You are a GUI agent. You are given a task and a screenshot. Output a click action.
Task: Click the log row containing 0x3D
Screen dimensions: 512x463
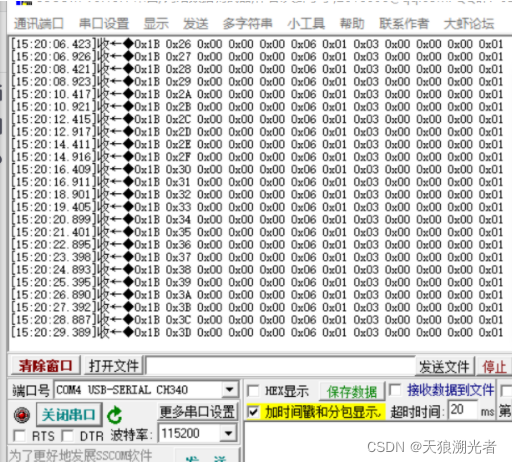coord(257,333)
